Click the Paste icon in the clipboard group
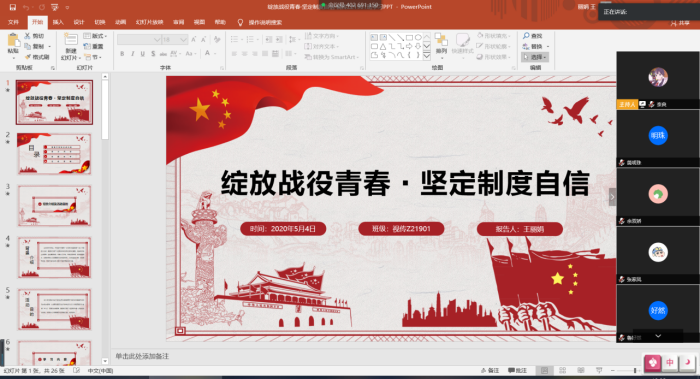This screenshot has height=379, width=700. click(13, 46)
